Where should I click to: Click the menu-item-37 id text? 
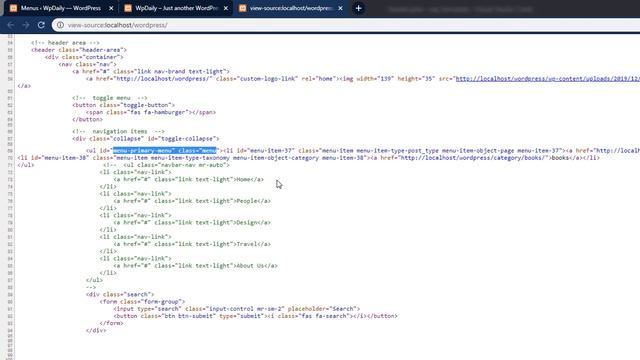[271, 151]
